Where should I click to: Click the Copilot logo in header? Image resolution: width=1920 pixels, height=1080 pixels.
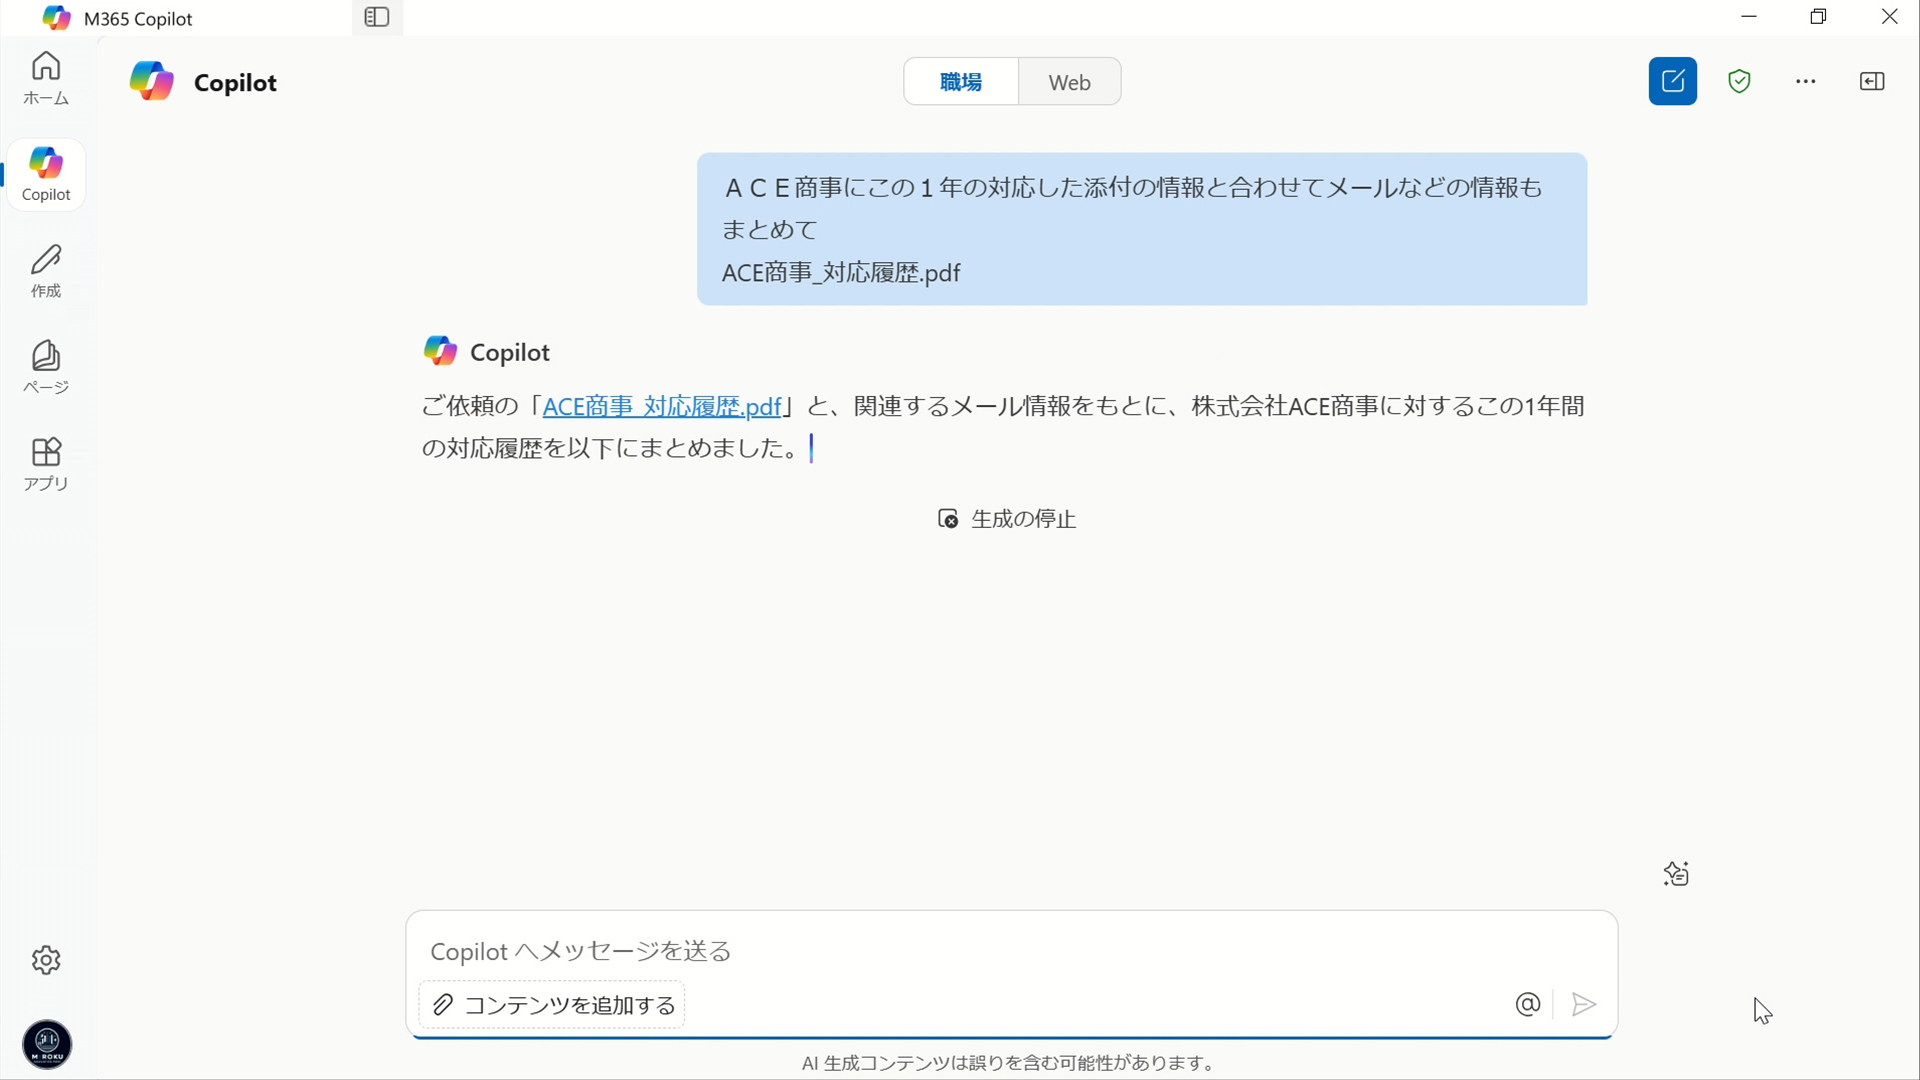coord(152,81)
